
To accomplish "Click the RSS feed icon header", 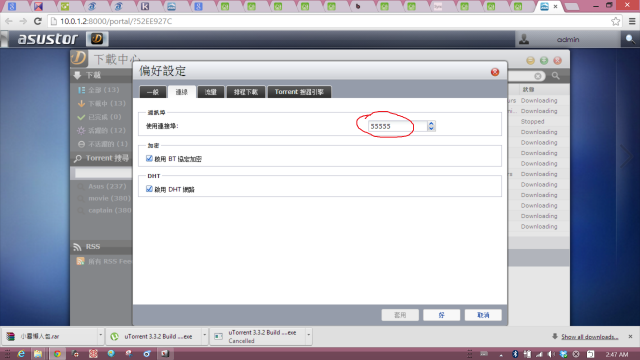I will click(x=77, y=247).
